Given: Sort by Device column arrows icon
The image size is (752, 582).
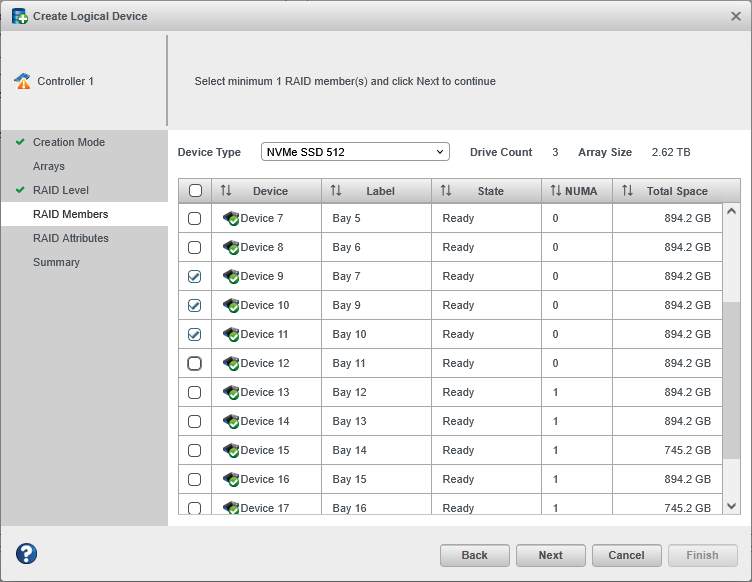Looking at the screenshot, I should (x=226, y=191).
